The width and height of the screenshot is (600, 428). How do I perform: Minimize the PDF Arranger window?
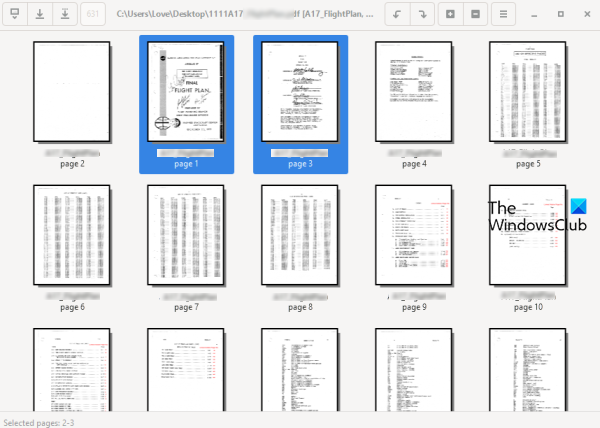tap(534, 15)
